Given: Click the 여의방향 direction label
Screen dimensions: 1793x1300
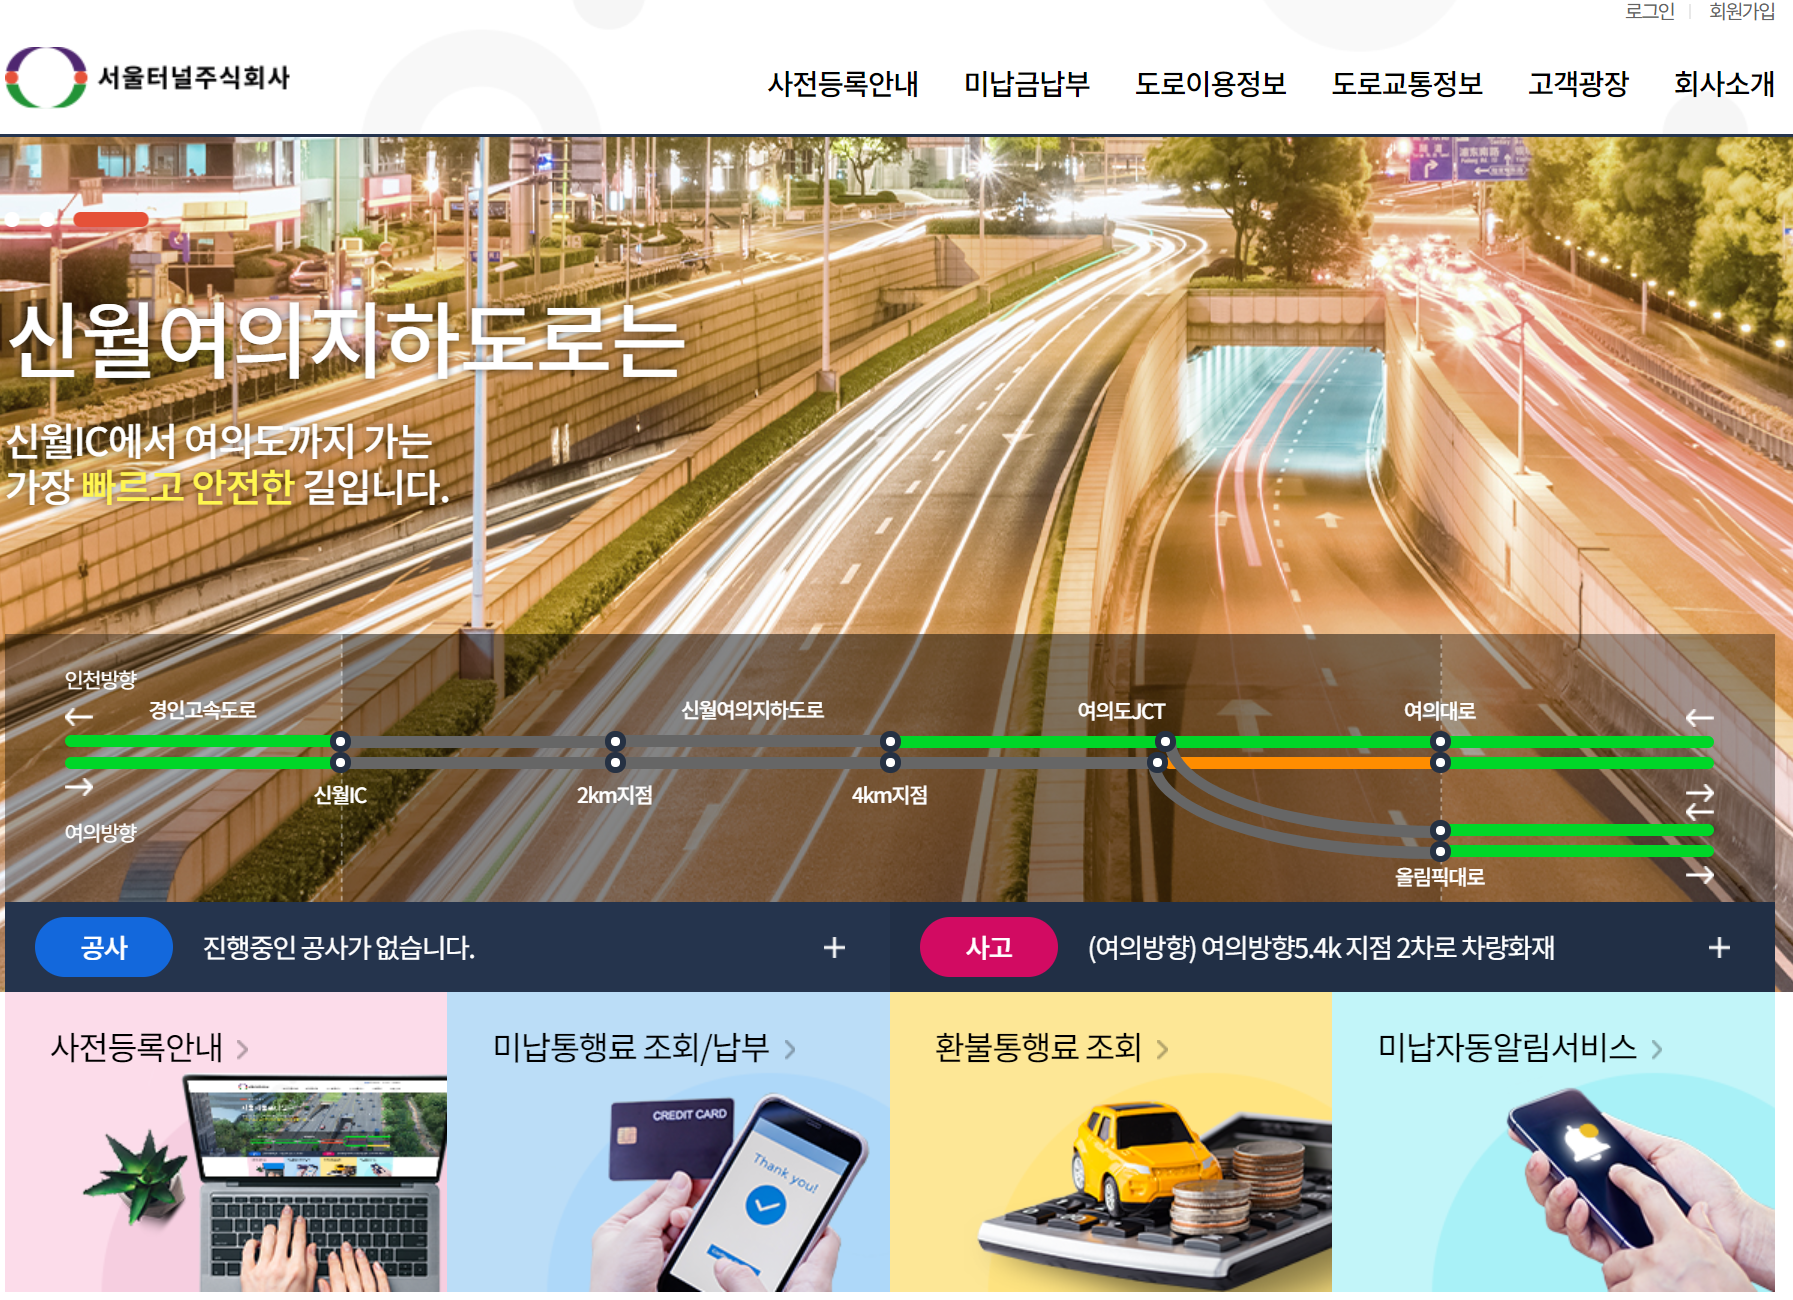Looking at the screenshot, I should (100, 832).
